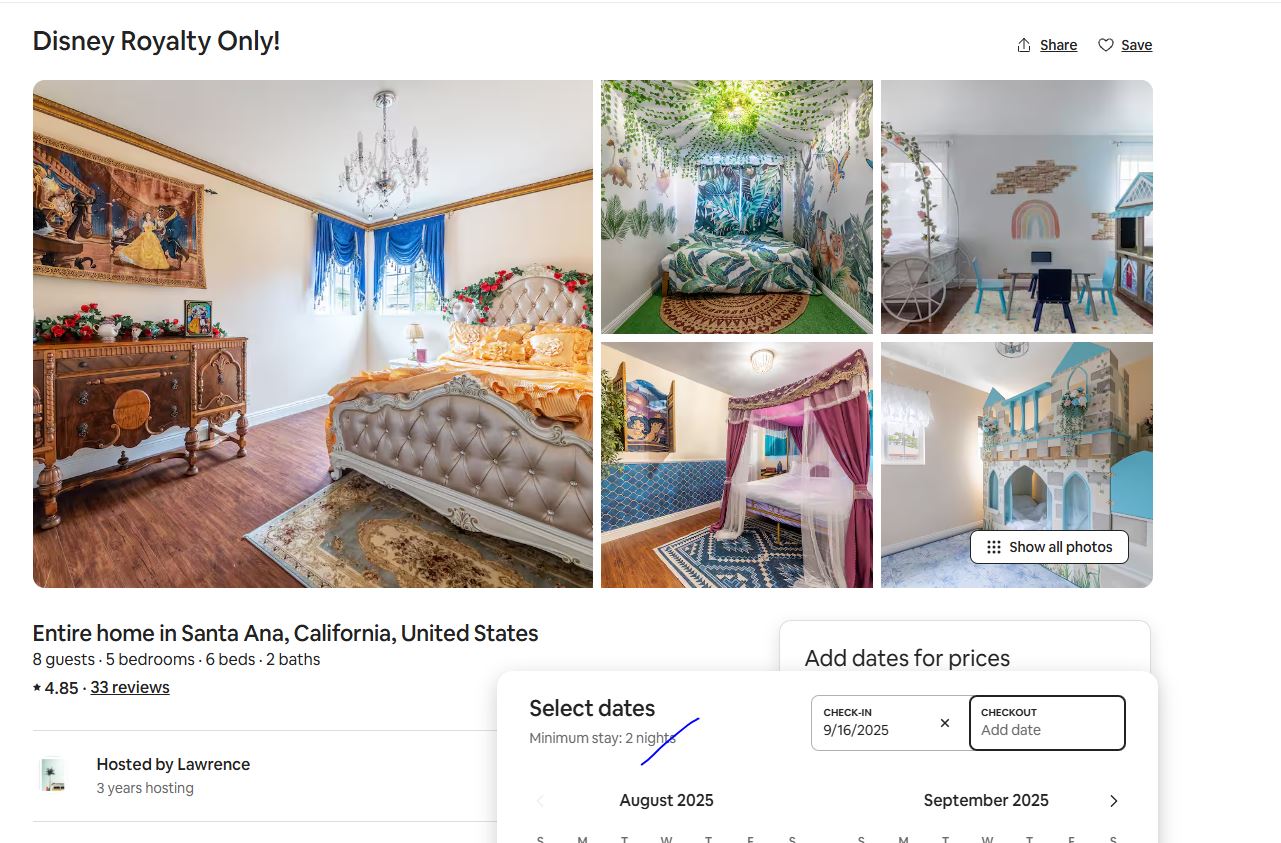1281x843 pixels.
Task: Click the Show all photos button
Action: point(1049,547)
